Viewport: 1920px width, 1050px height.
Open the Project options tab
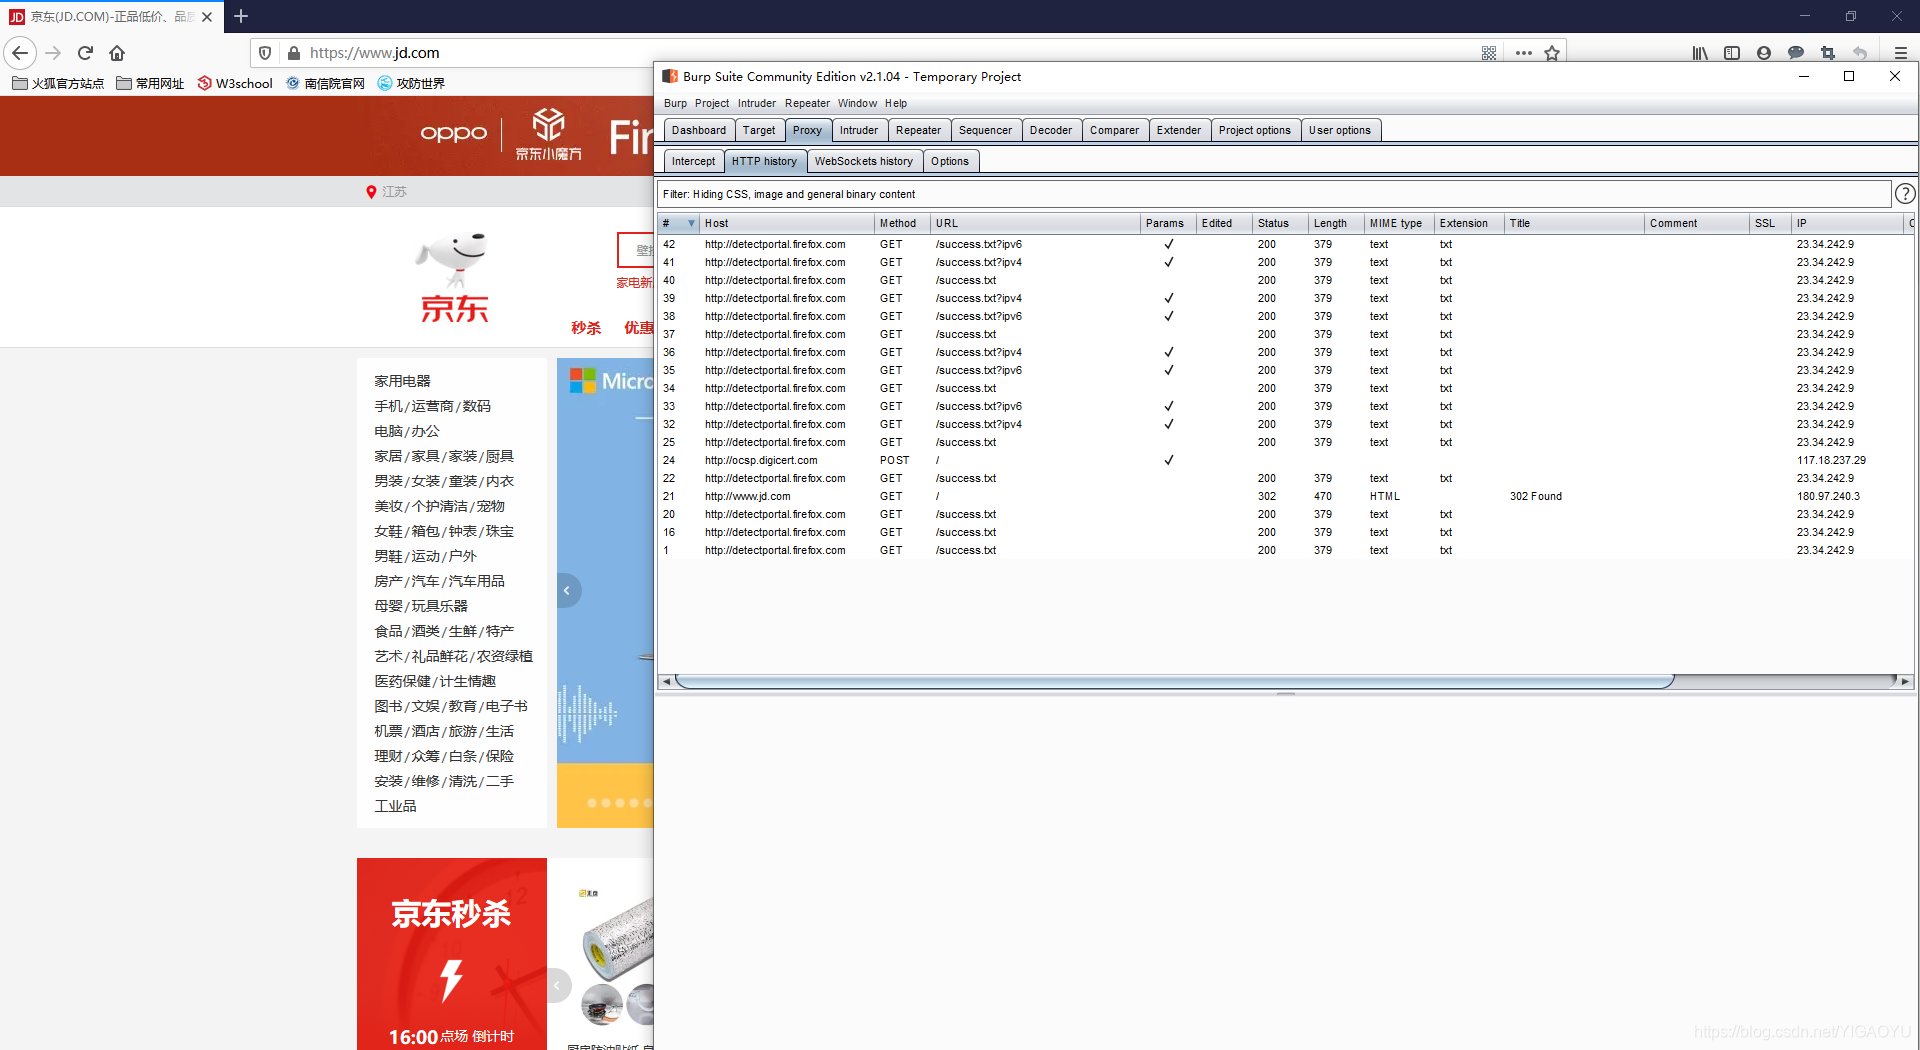pos(1255,130)
